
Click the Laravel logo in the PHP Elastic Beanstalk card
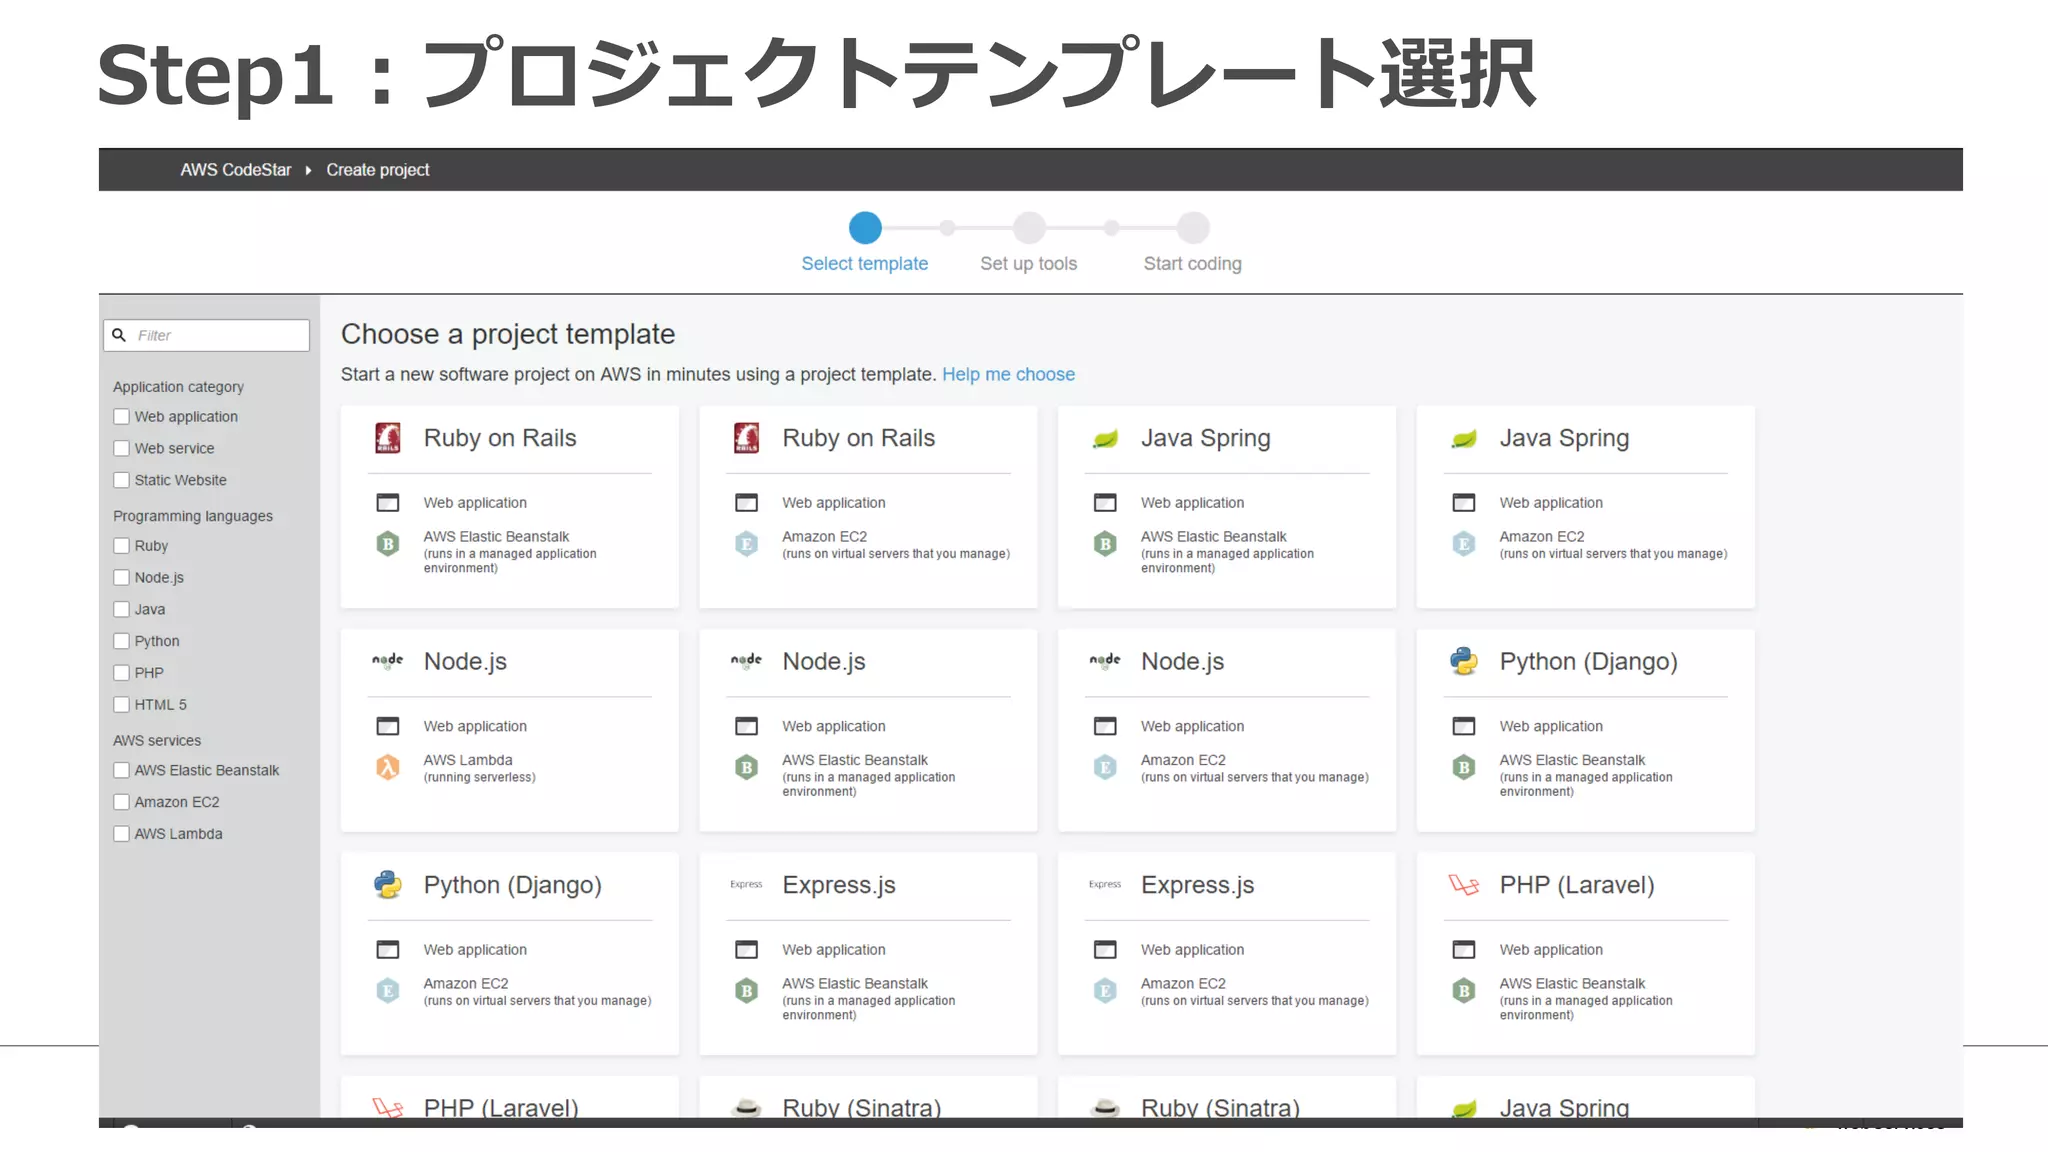pyautogui.click(x=1464, y=885)
